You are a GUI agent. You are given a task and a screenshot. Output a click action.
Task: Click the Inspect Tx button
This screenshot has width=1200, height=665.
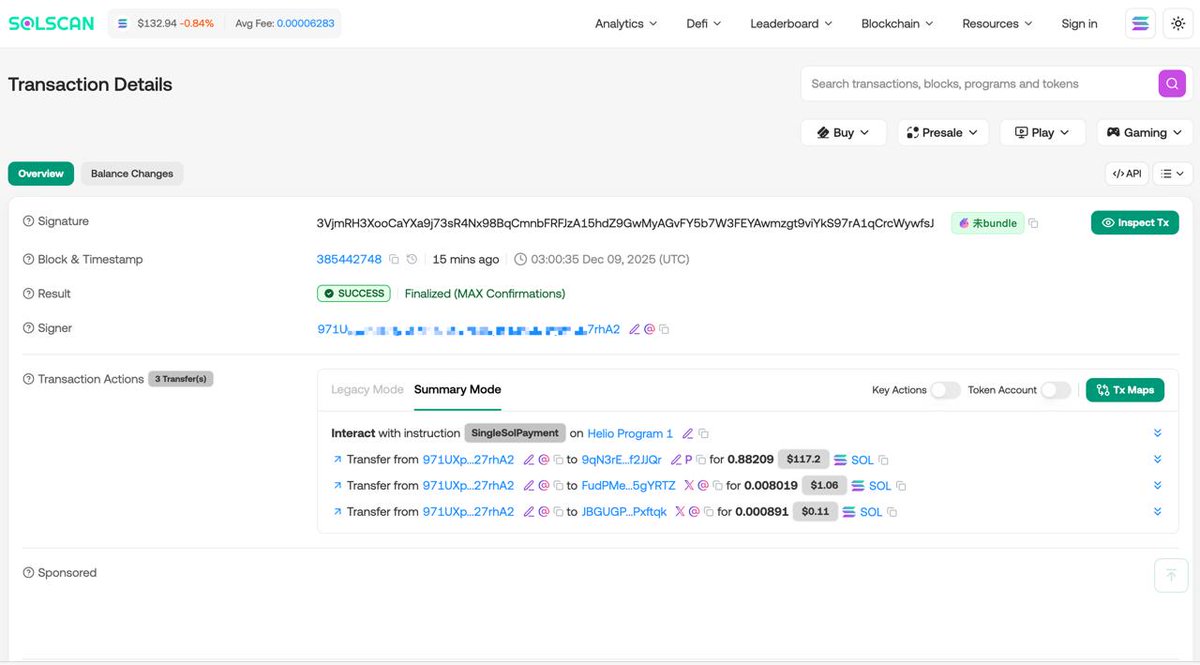[x=1135, y=223]
